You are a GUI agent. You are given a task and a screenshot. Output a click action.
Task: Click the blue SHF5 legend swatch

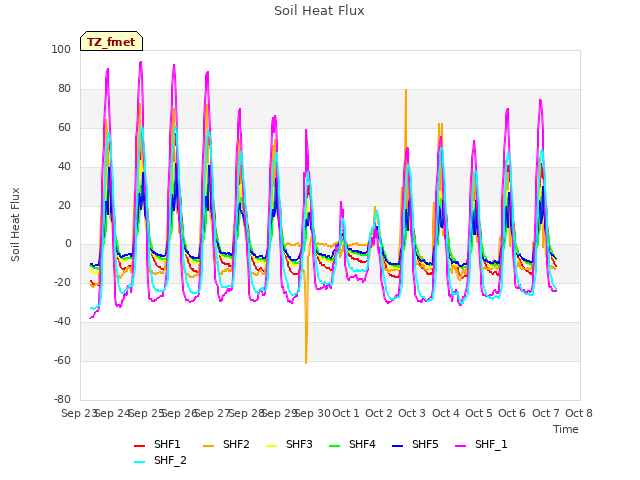pos(398,446)
